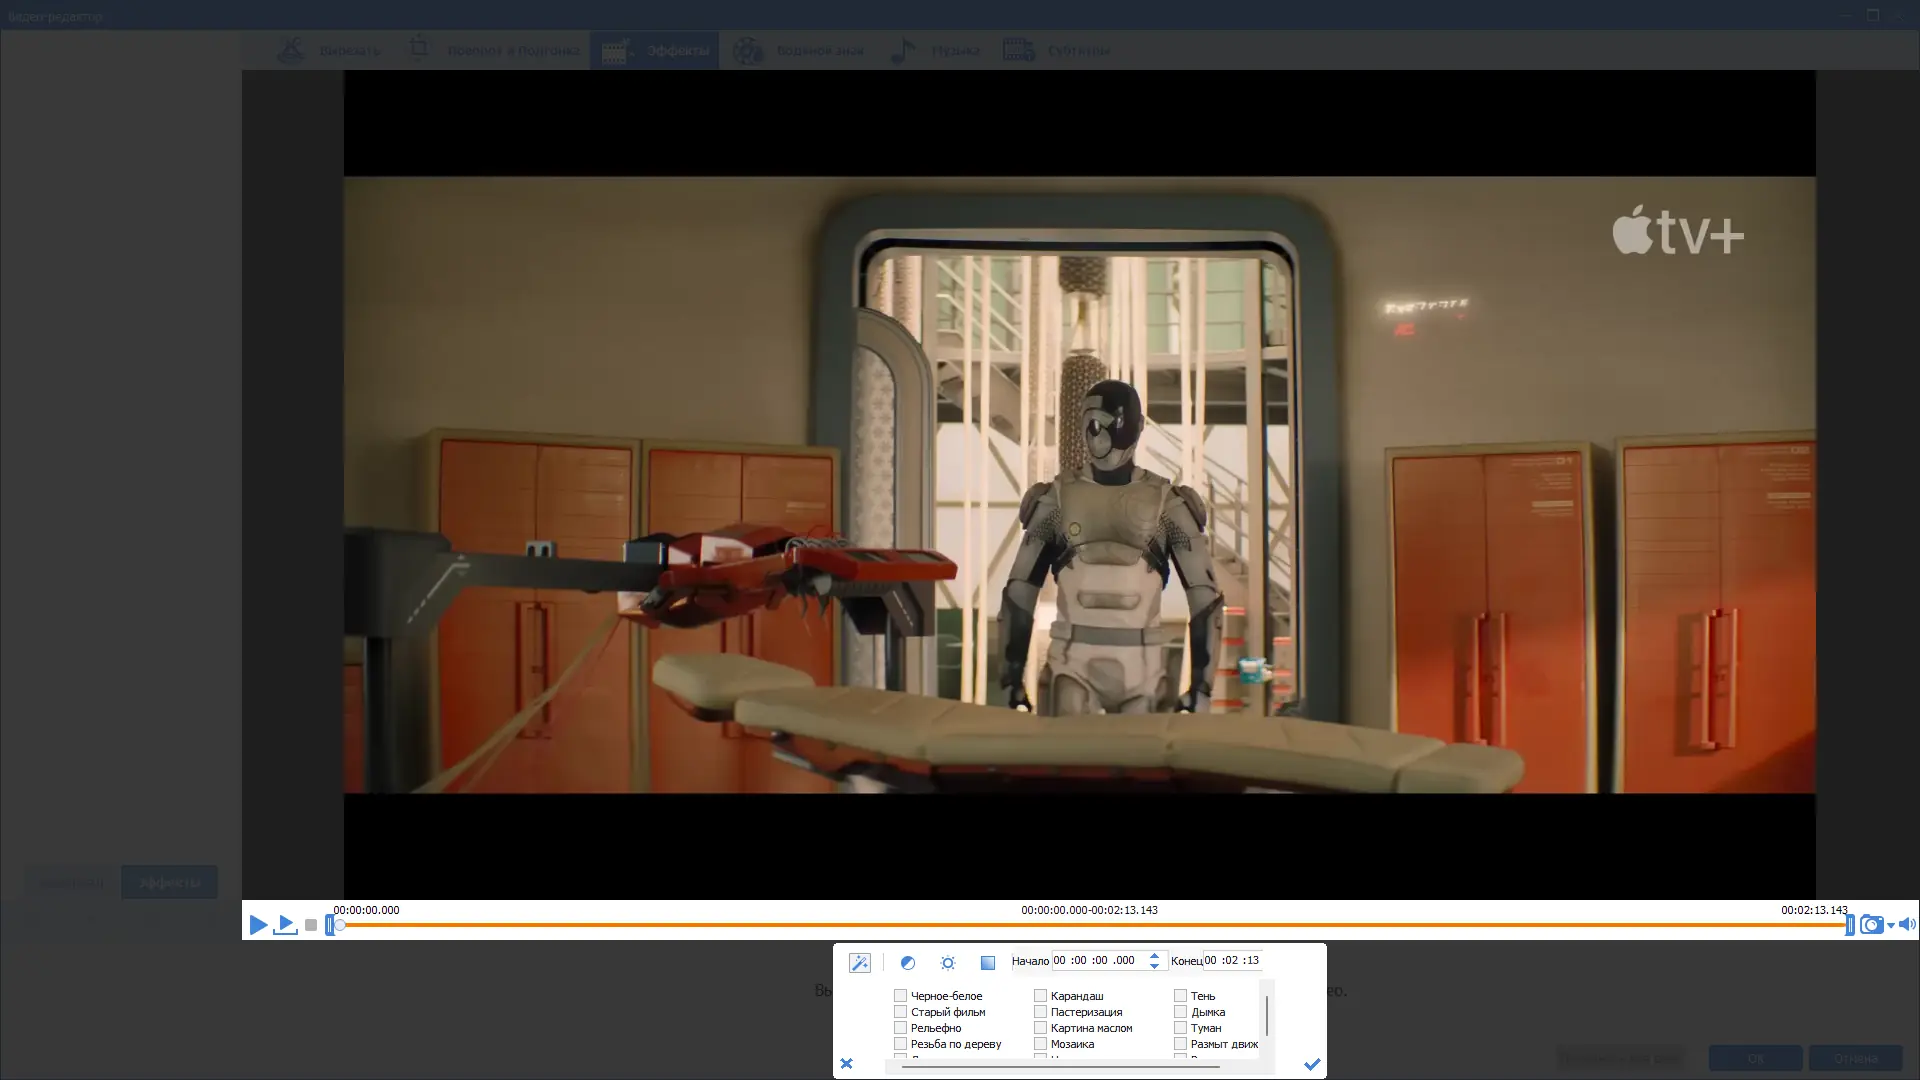This screenshot has width=1920, height=1080.
Task: Open the brightness sun icon
Action: pyautogui.click(x=948, y=962)
